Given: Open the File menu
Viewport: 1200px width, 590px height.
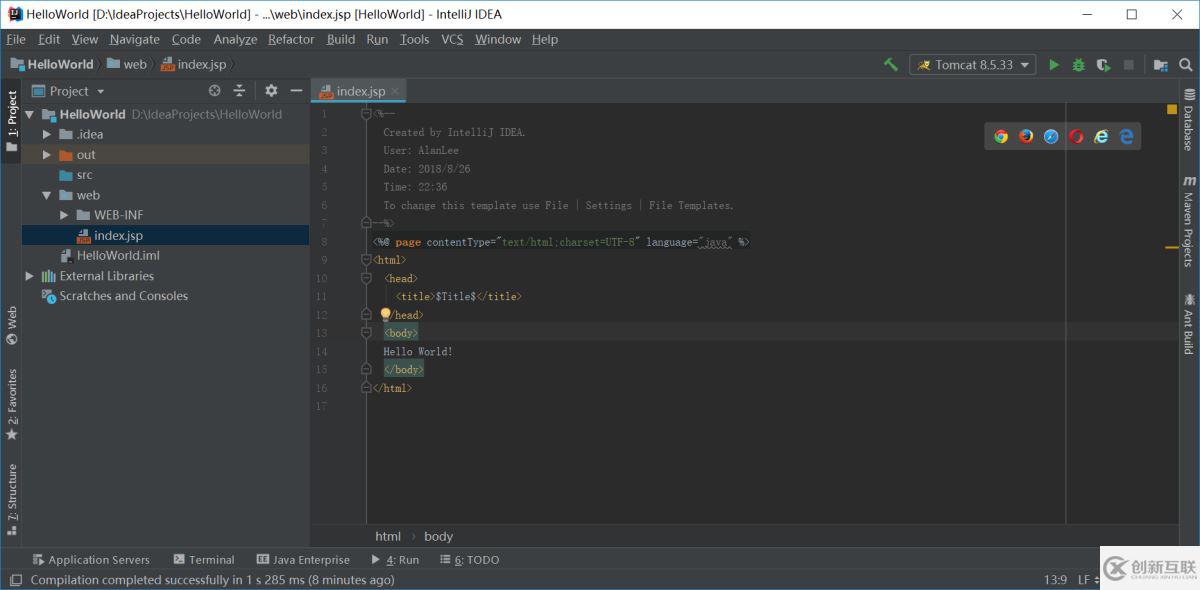Looking at the screenshot, I should tap(16, 39).
